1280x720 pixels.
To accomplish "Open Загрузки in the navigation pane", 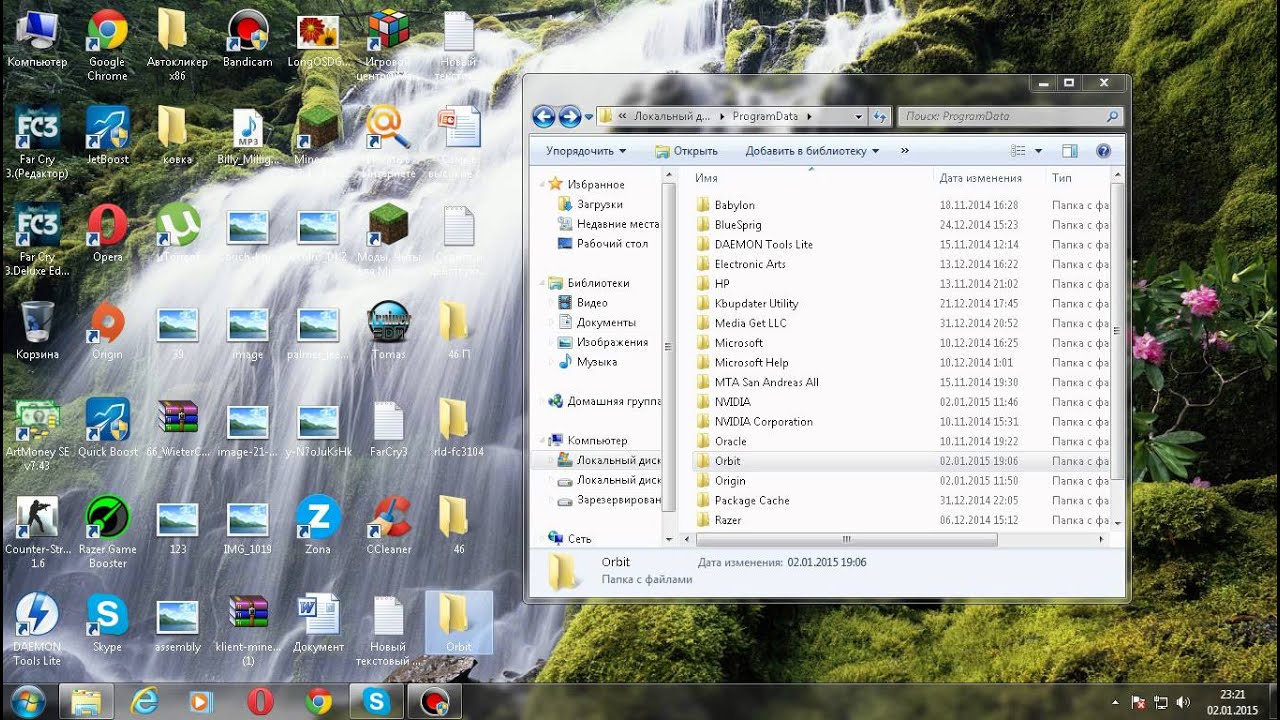I will [601, 204].
